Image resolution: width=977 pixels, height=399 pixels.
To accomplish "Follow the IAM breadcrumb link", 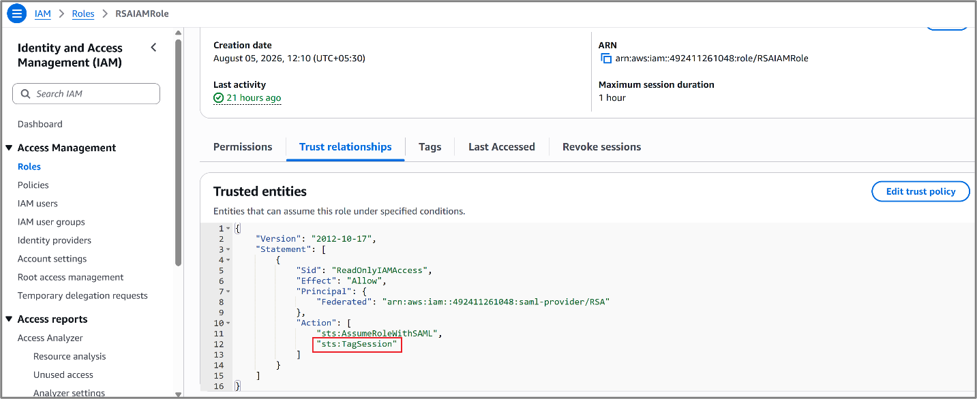I will coord(42,13).
